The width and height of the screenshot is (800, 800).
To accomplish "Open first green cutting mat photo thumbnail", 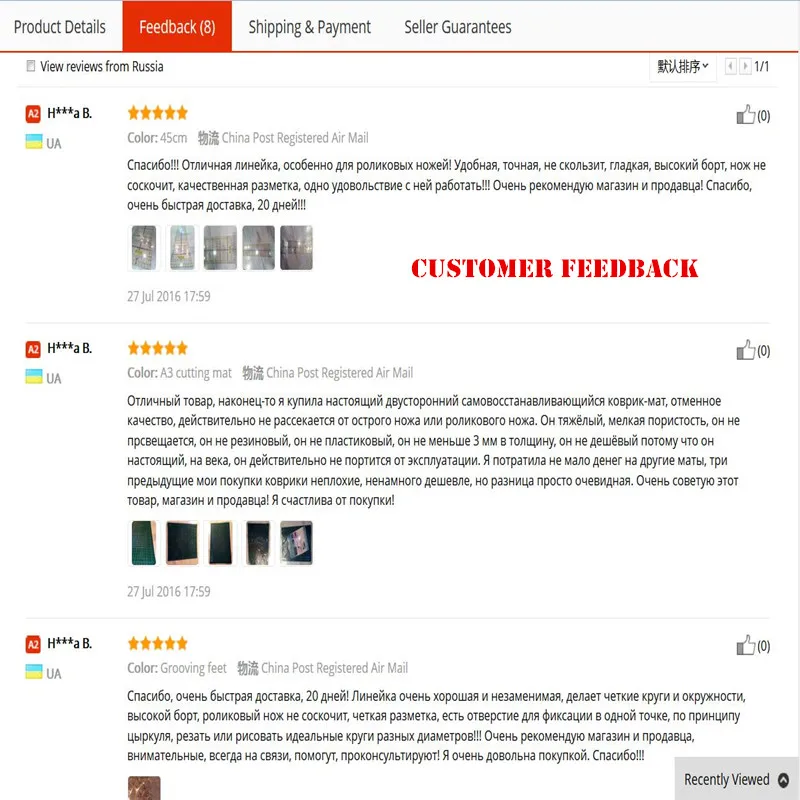I will 144,543.
